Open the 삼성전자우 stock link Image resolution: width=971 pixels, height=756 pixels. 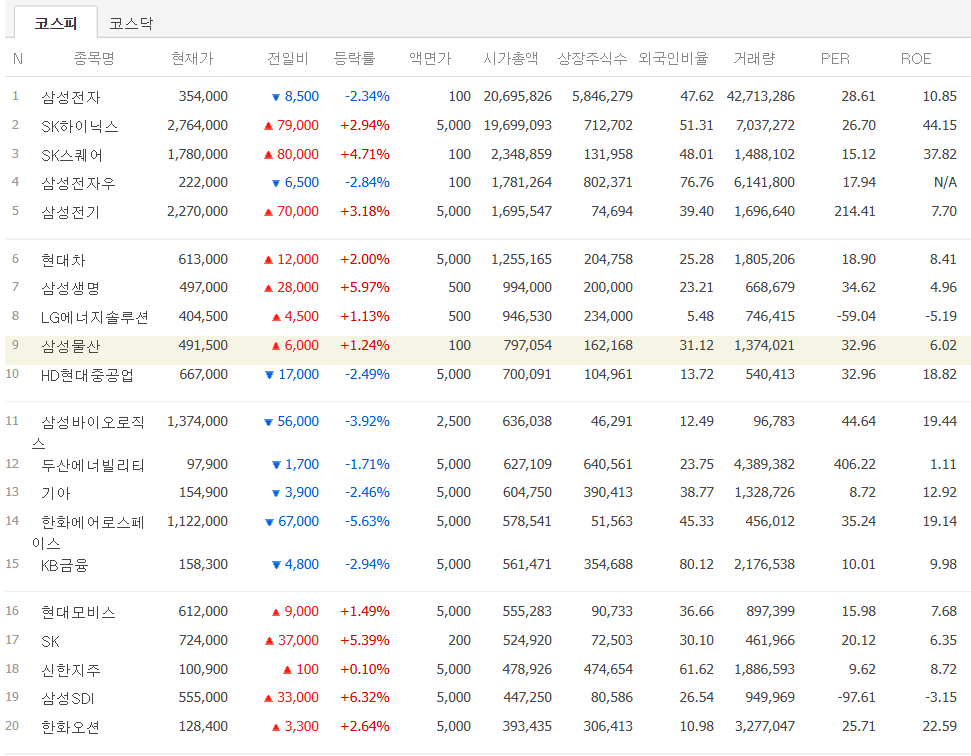[x=78, y=183]
